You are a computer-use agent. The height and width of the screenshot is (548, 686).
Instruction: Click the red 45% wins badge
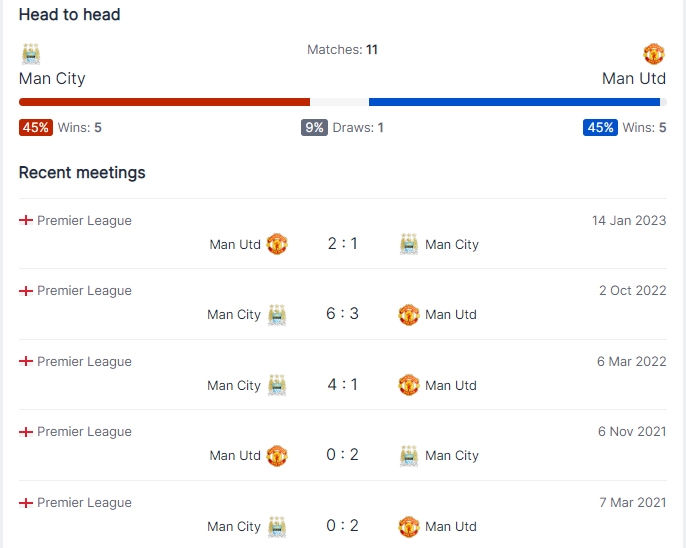36,128
